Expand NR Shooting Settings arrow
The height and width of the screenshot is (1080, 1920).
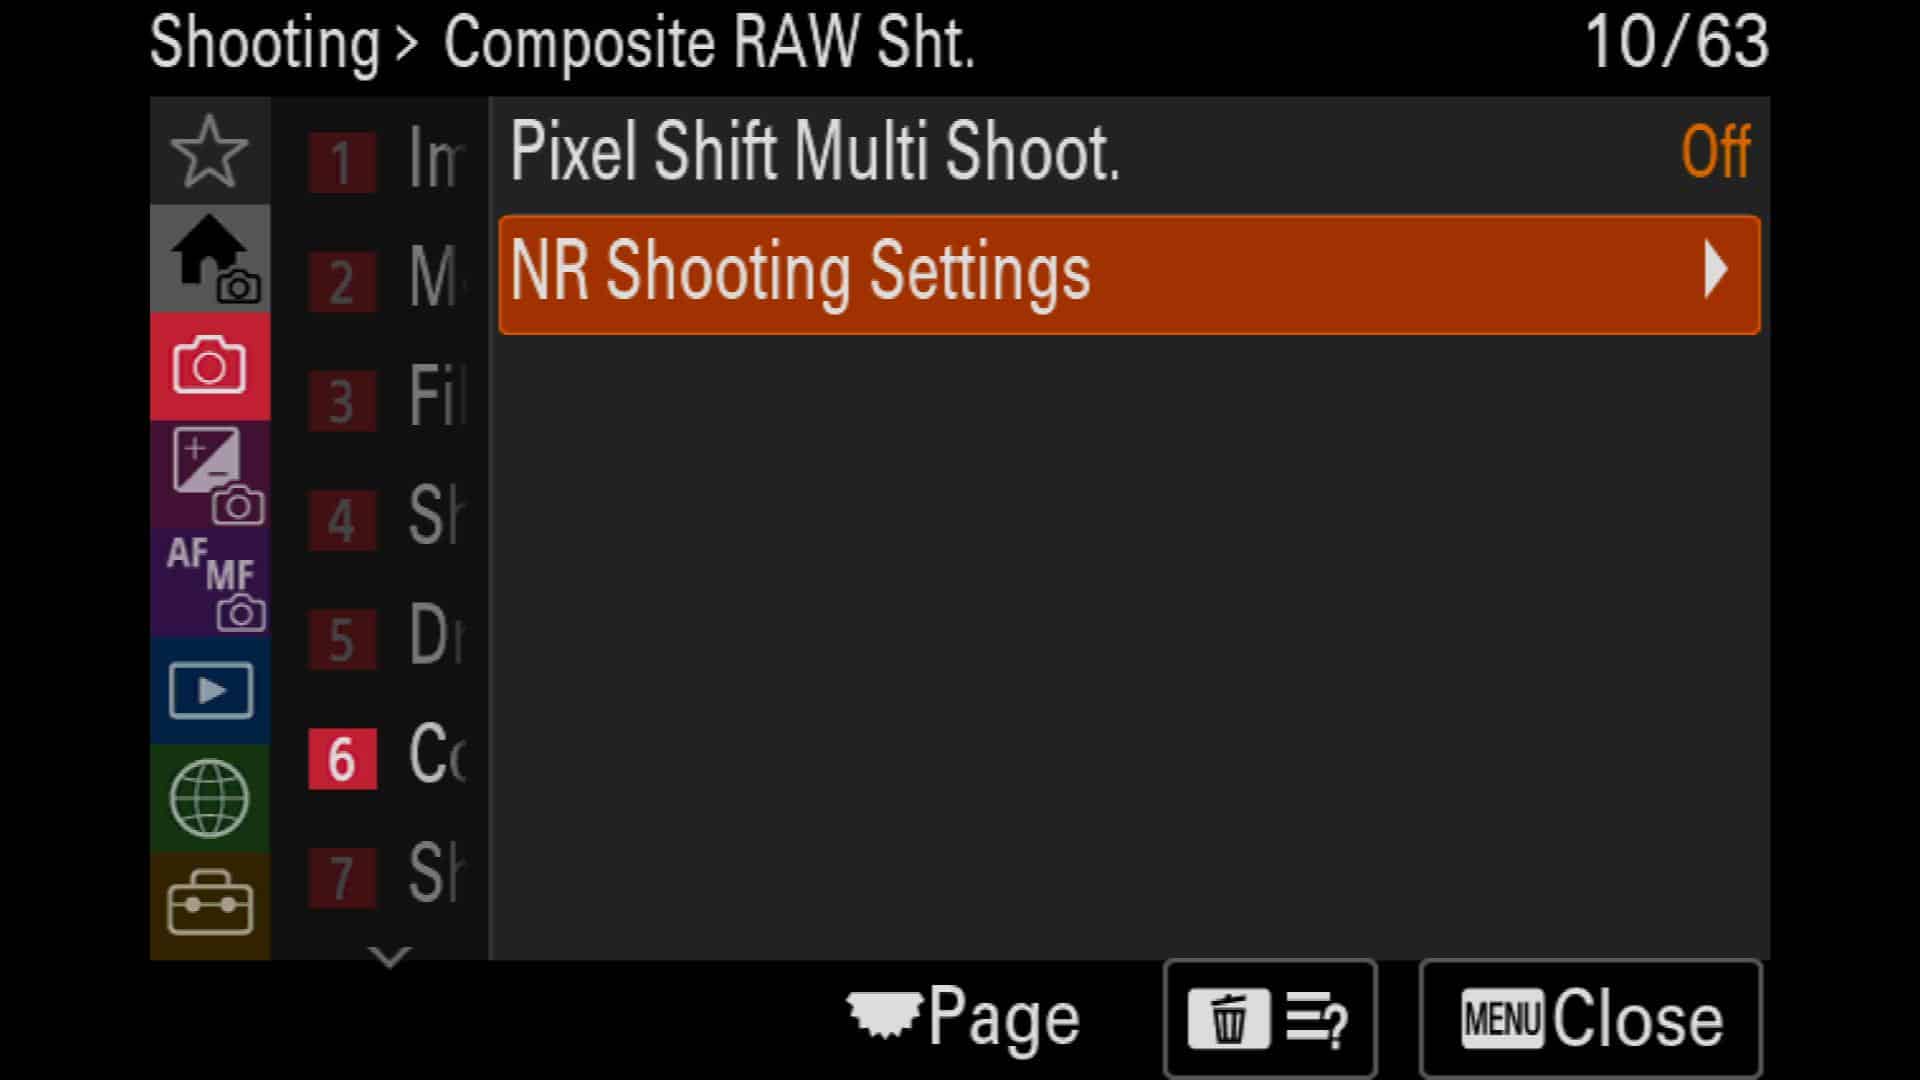pyautogui.click(x=1716, y=270)
